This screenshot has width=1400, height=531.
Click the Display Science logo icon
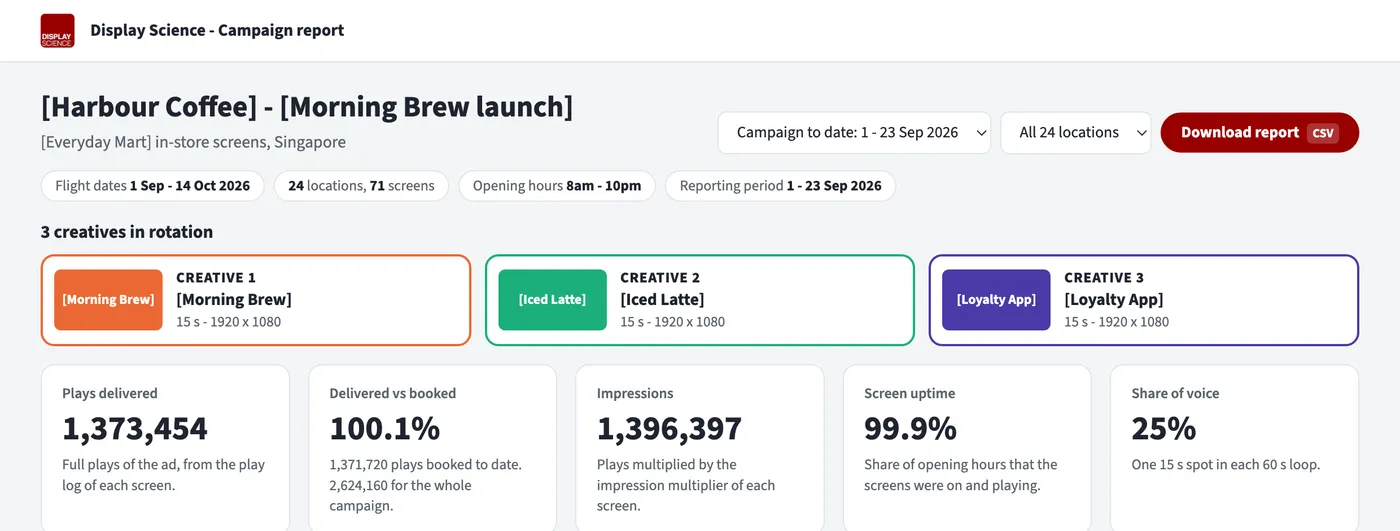57,30
